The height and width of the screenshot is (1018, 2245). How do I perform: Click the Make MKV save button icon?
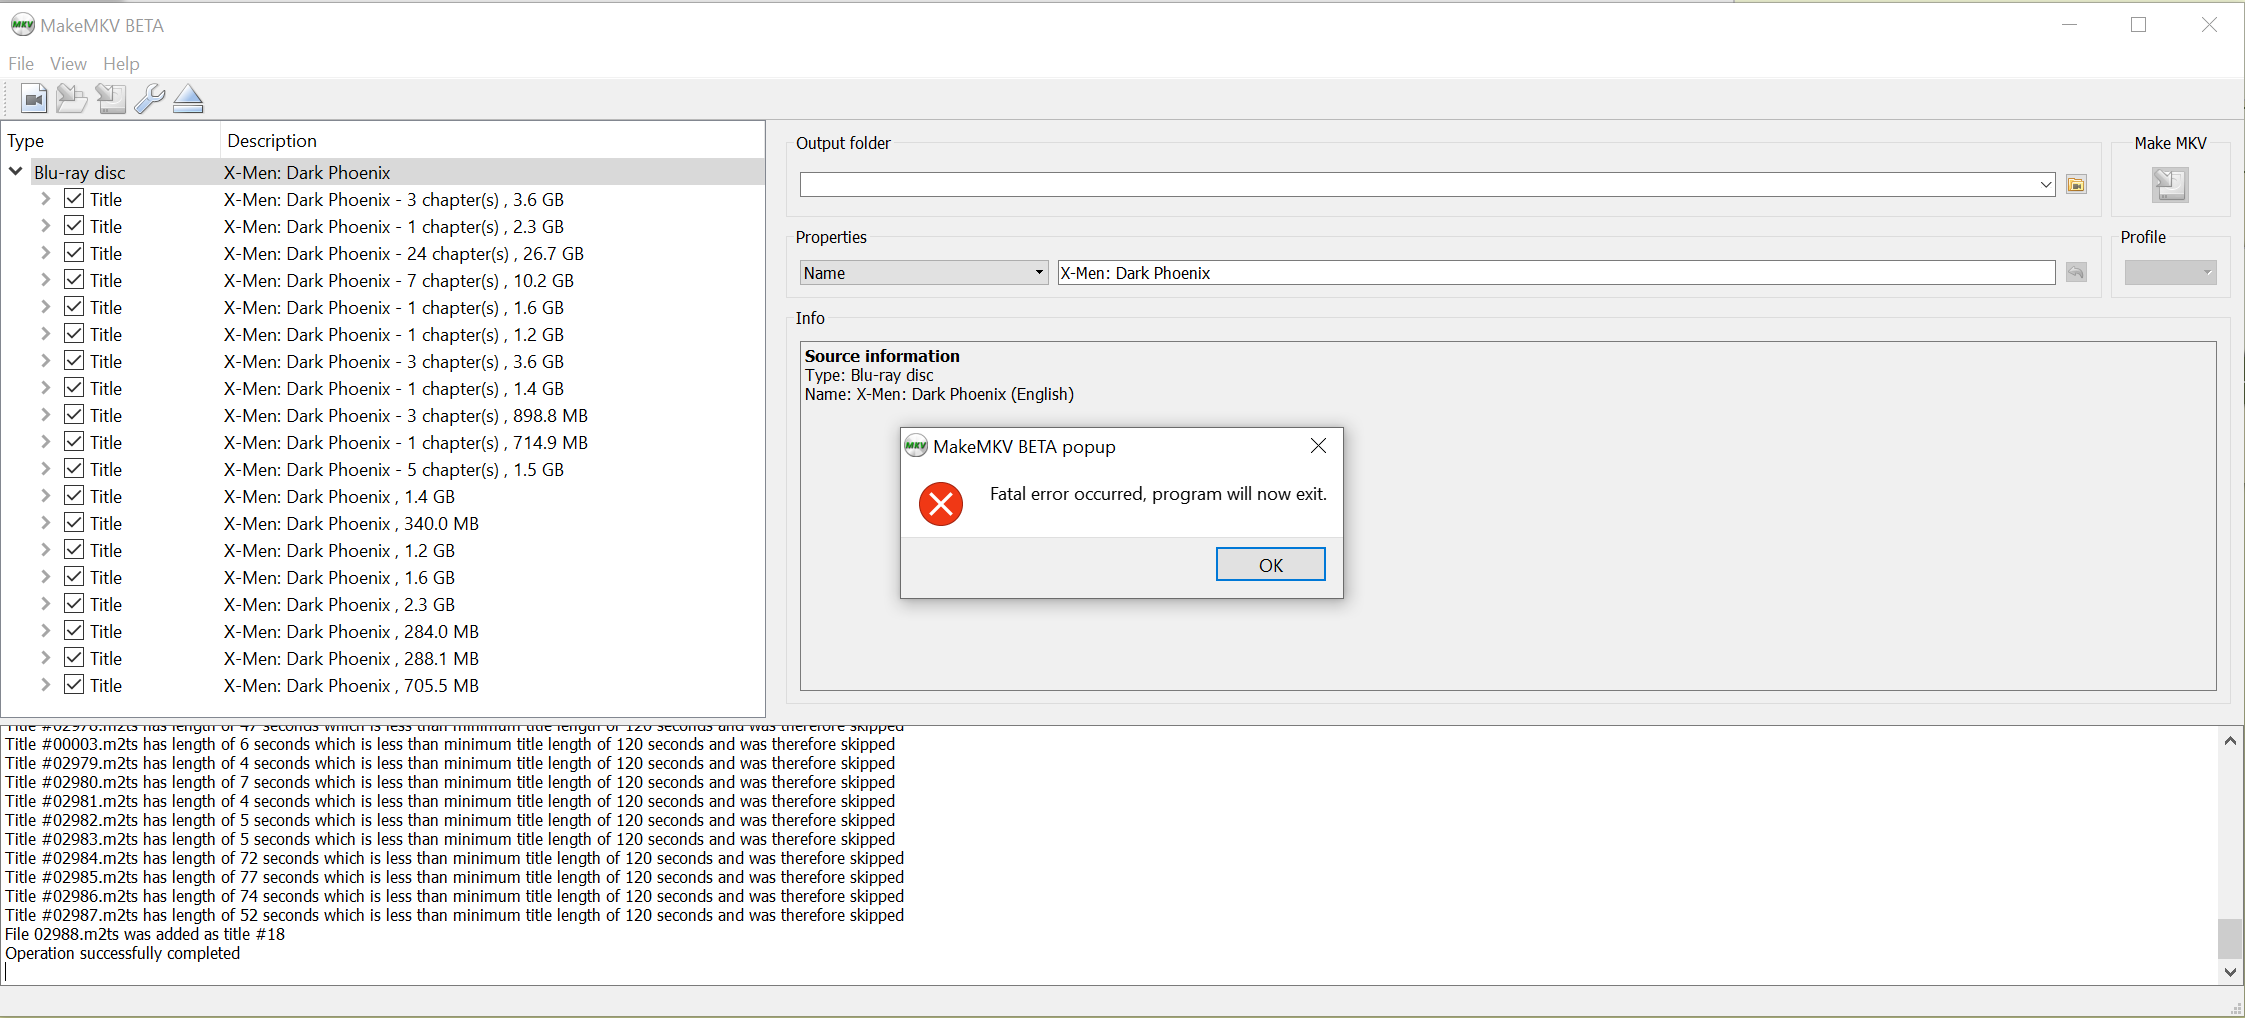coord(2170,184)
